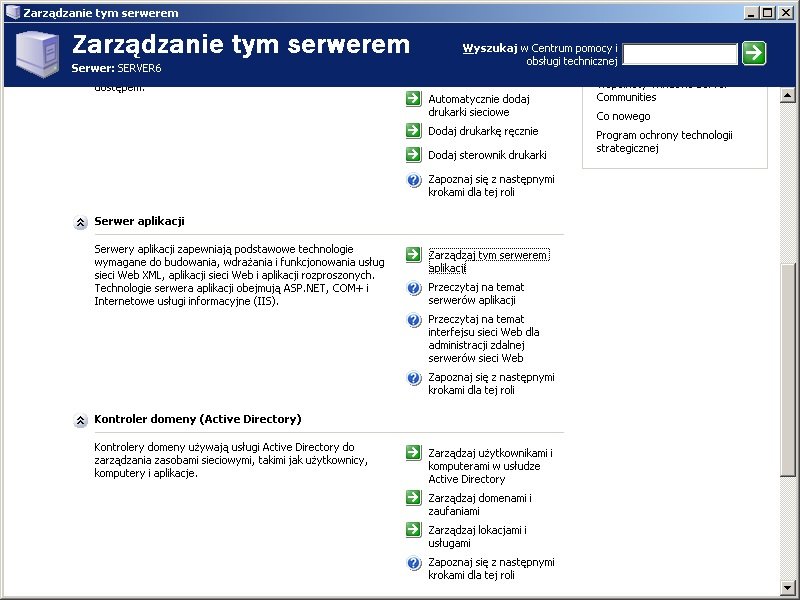Collapse the Kontroler domeny (Active Directory) section
800x600 pixels.
[80, 420]
